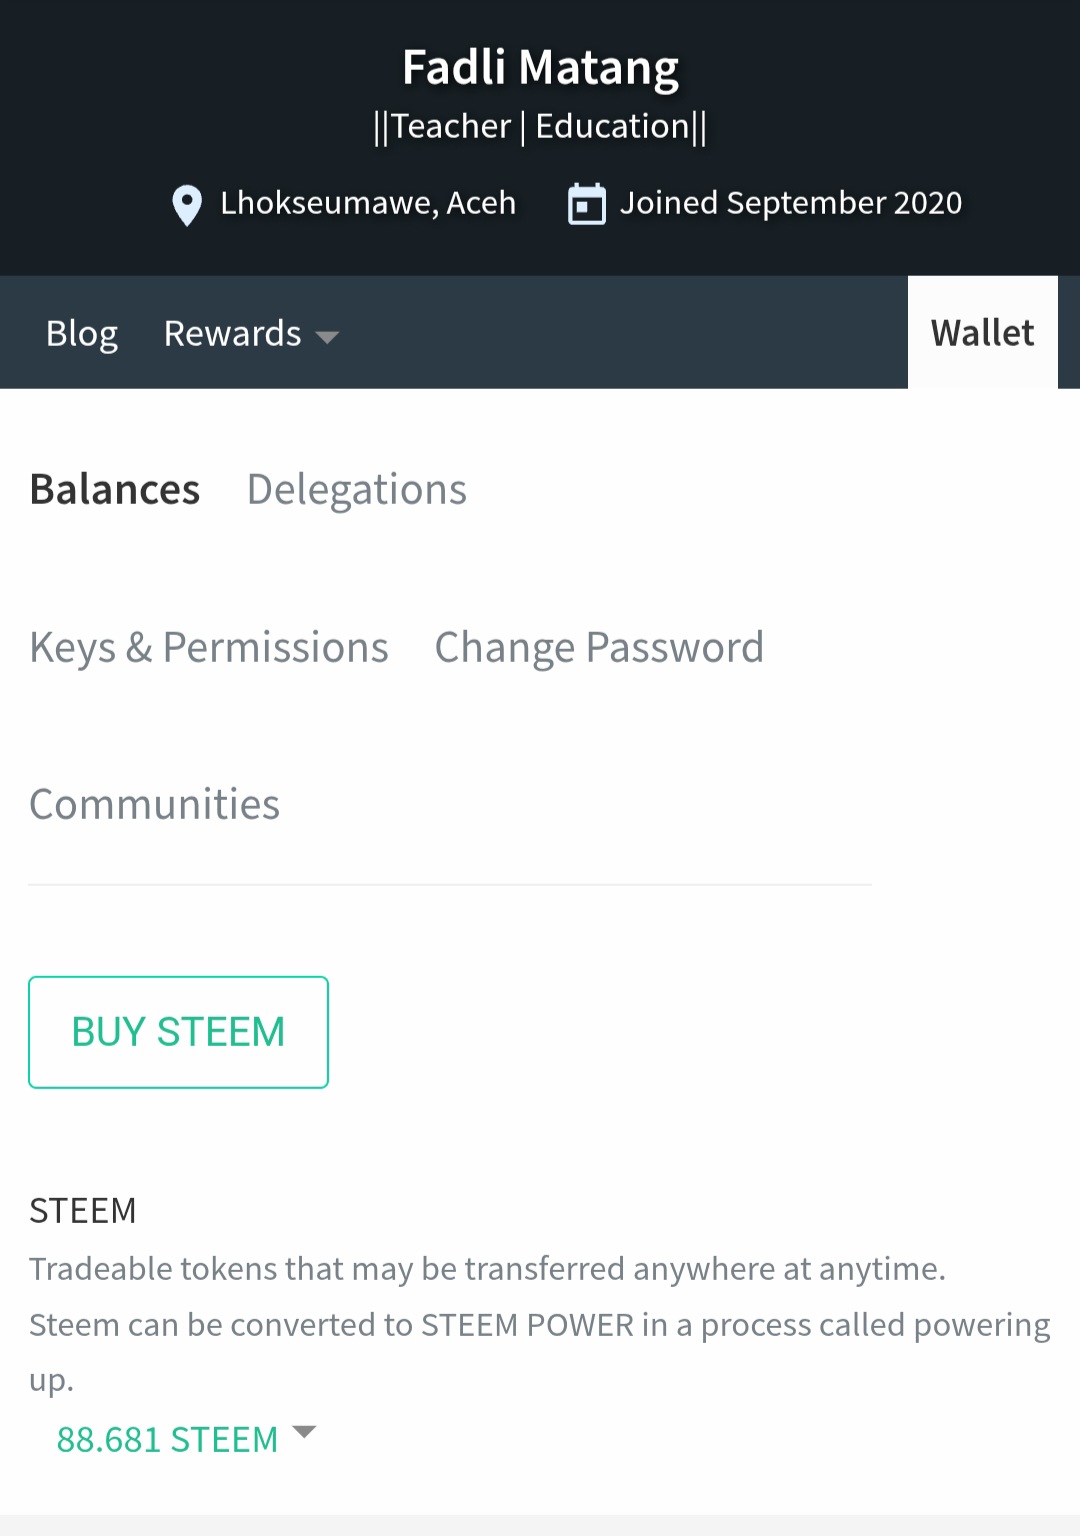The image size is (1080, 1536).
Task: Expand the Rewards dropdown arrow
Action: coord(327,337)
